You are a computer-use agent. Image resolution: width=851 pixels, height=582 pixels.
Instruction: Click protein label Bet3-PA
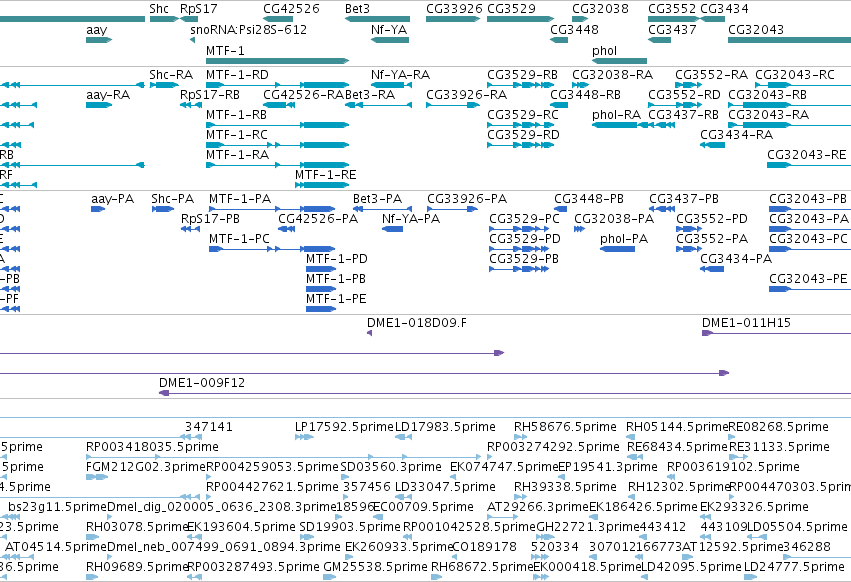[x=378, y=199]
